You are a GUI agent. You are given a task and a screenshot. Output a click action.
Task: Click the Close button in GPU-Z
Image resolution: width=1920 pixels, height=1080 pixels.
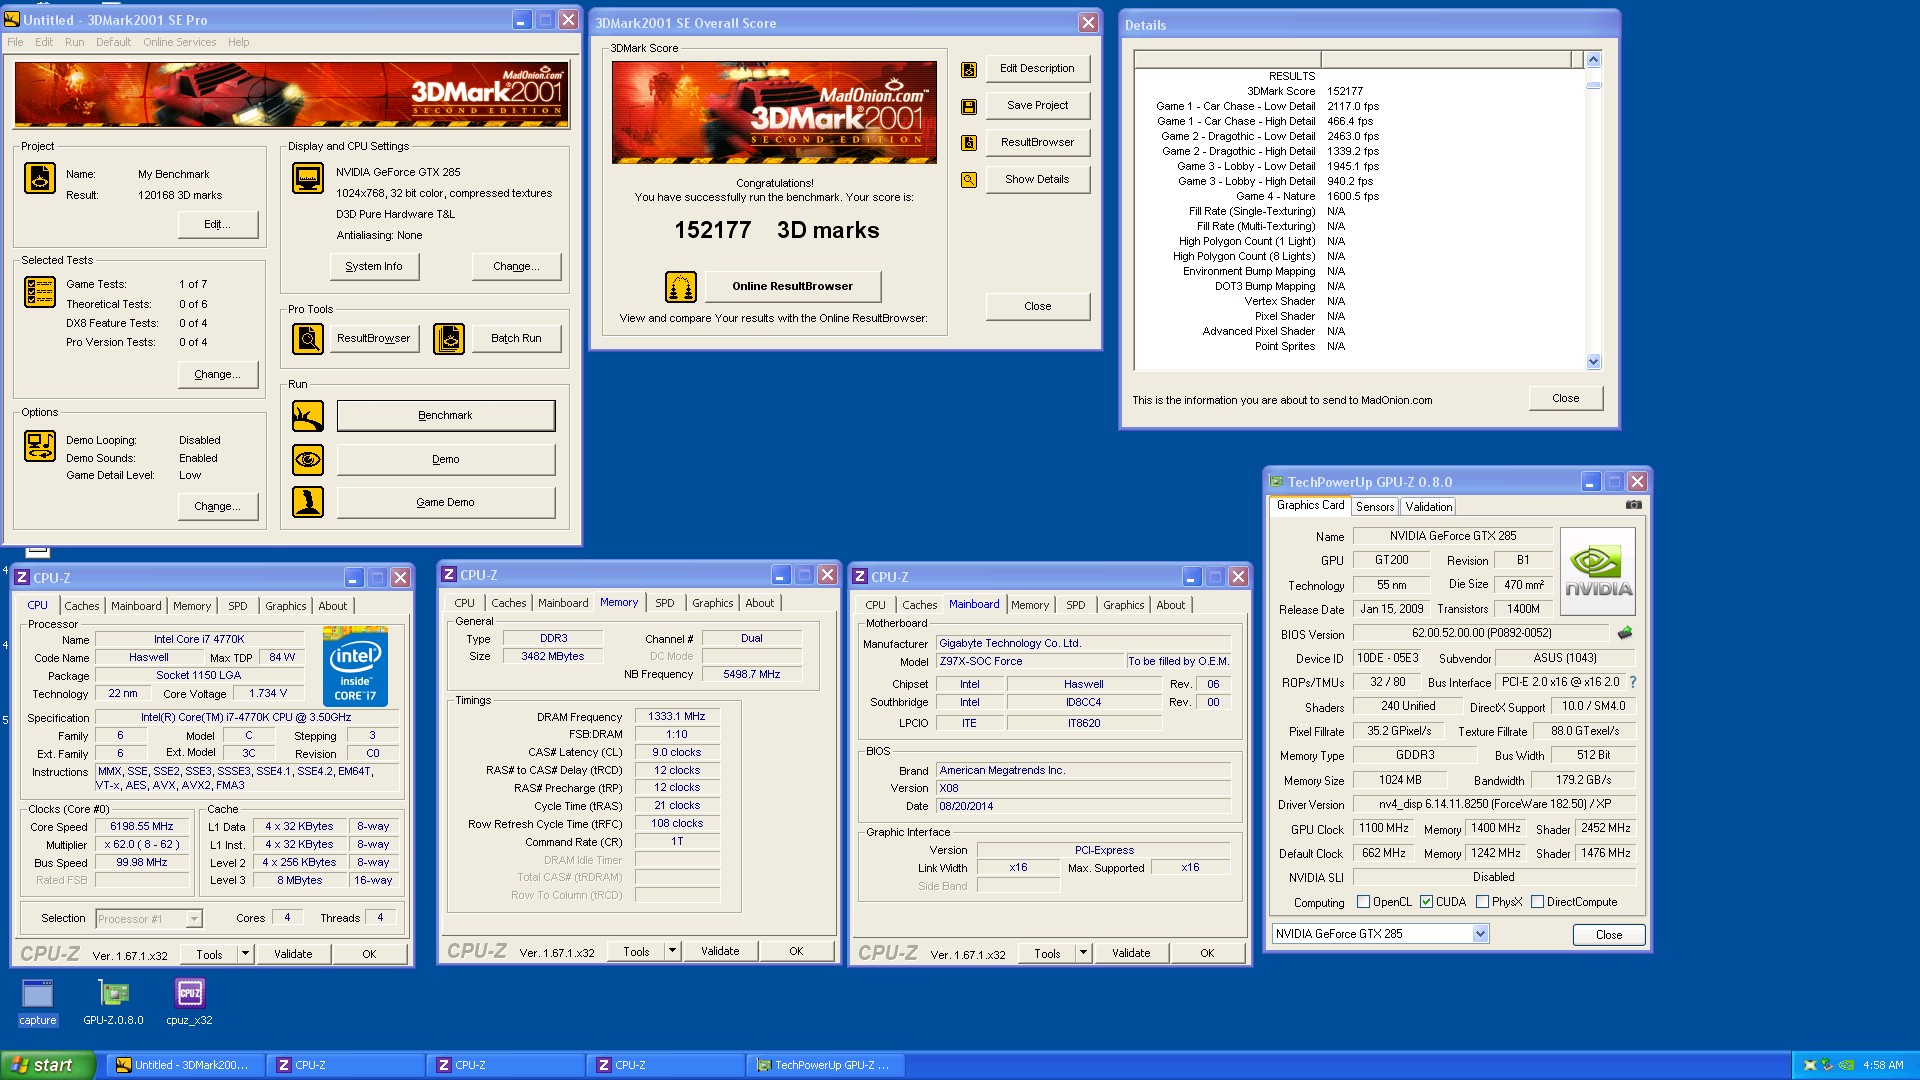click(1608, 935)
